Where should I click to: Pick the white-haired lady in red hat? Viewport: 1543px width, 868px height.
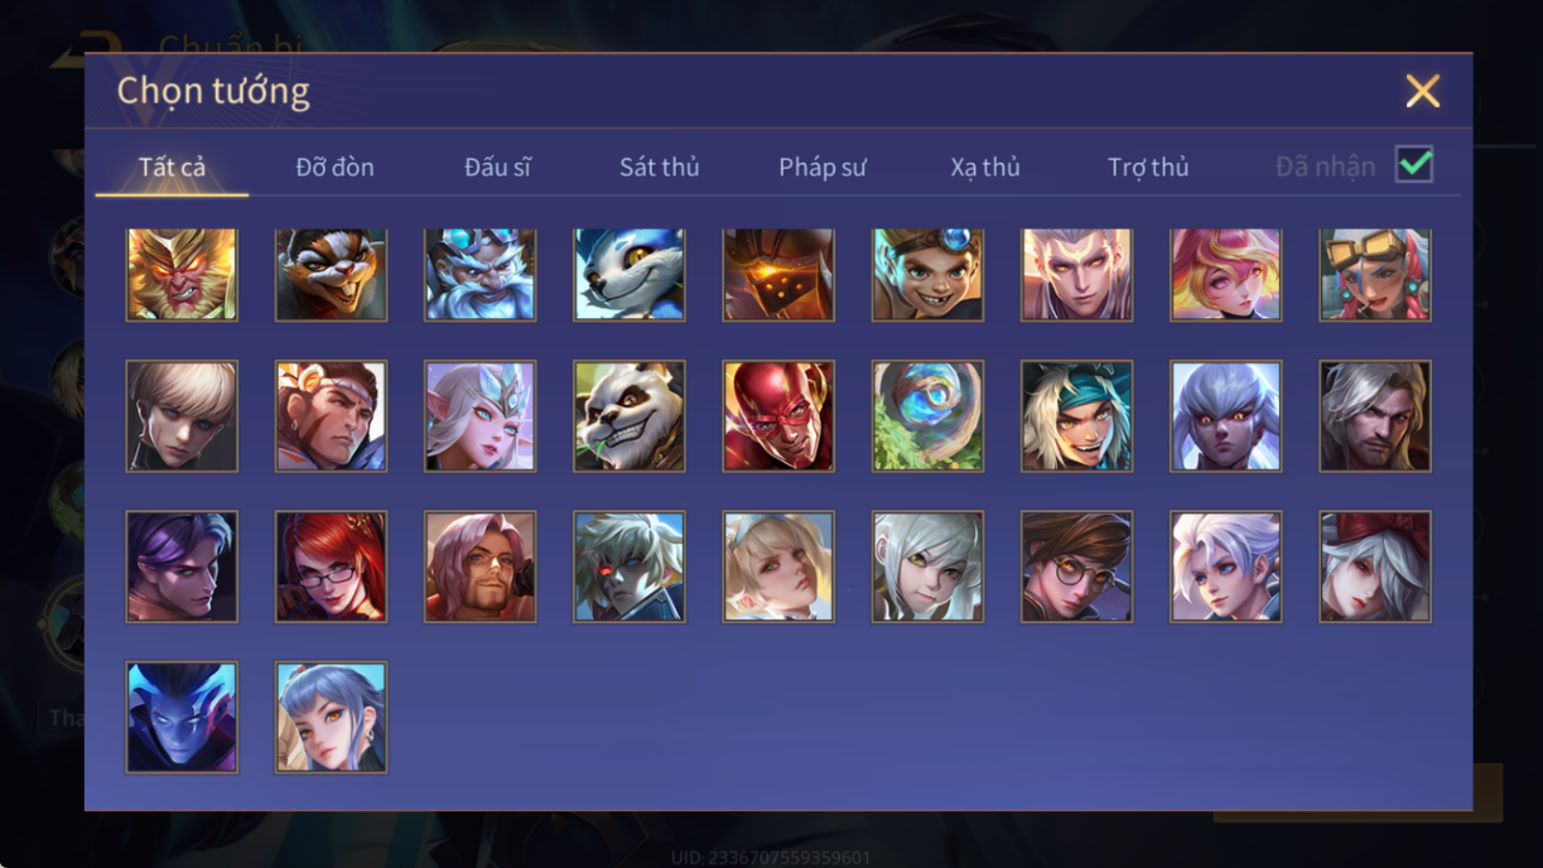1374,567
